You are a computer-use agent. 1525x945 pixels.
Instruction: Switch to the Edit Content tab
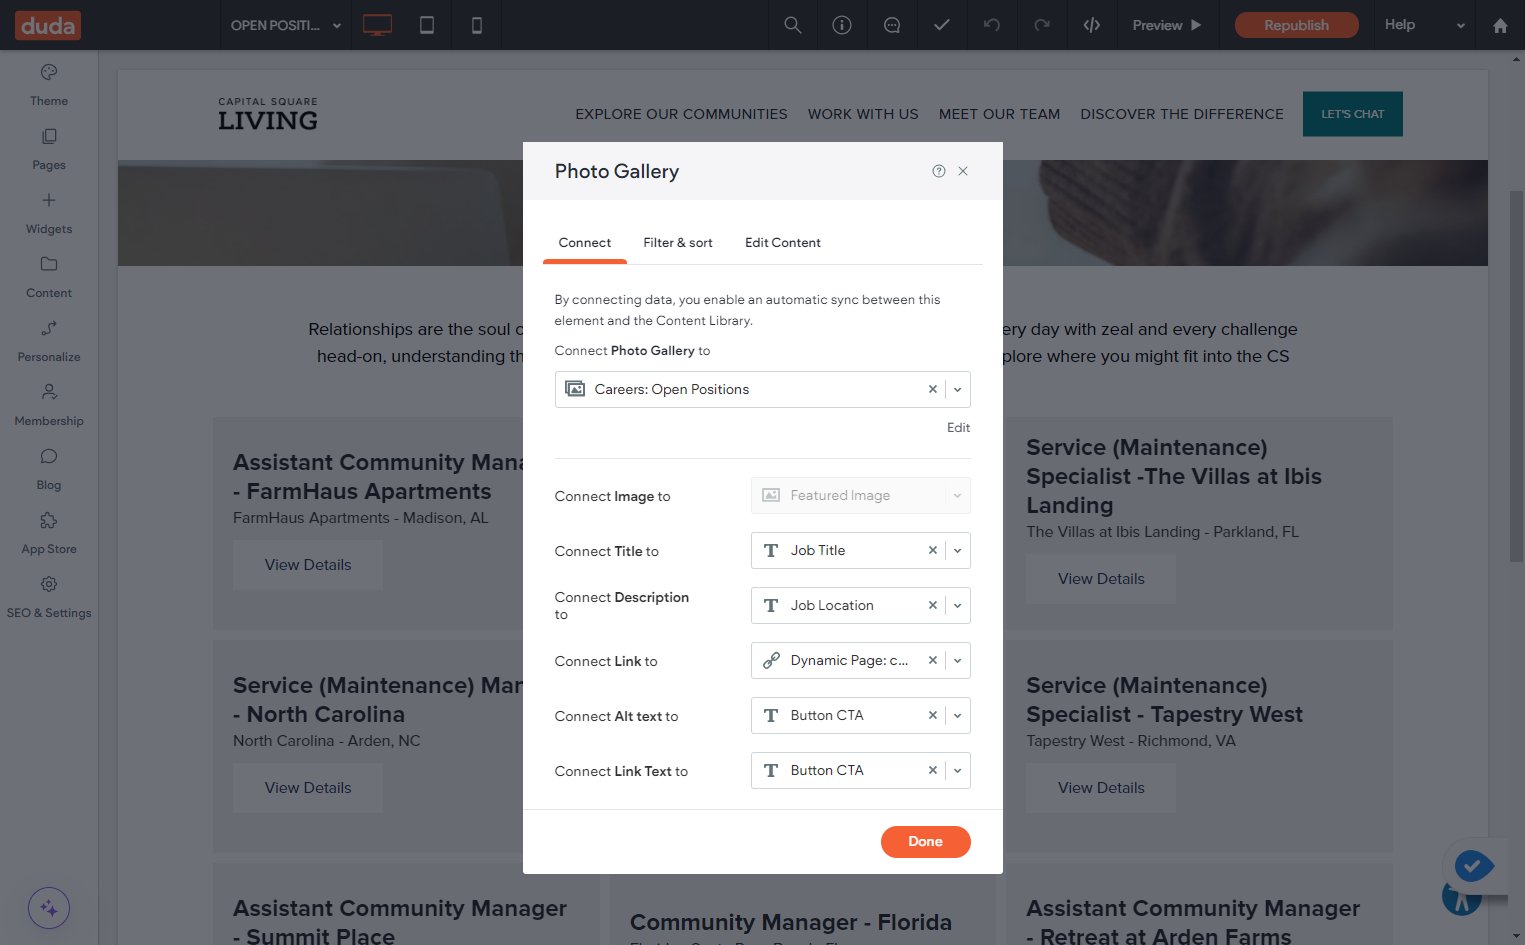coord(783,243)
